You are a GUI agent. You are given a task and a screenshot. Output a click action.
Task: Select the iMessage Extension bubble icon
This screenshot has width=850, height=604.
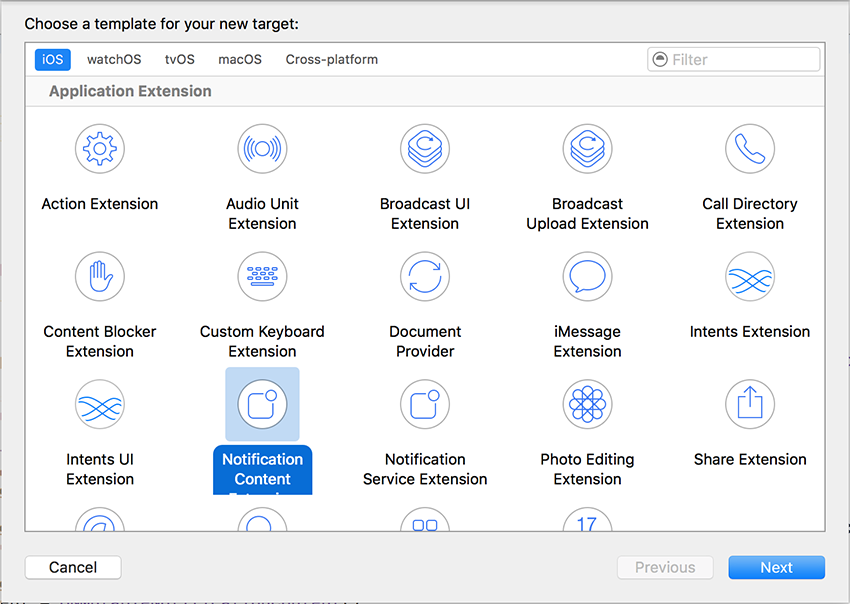588,277
